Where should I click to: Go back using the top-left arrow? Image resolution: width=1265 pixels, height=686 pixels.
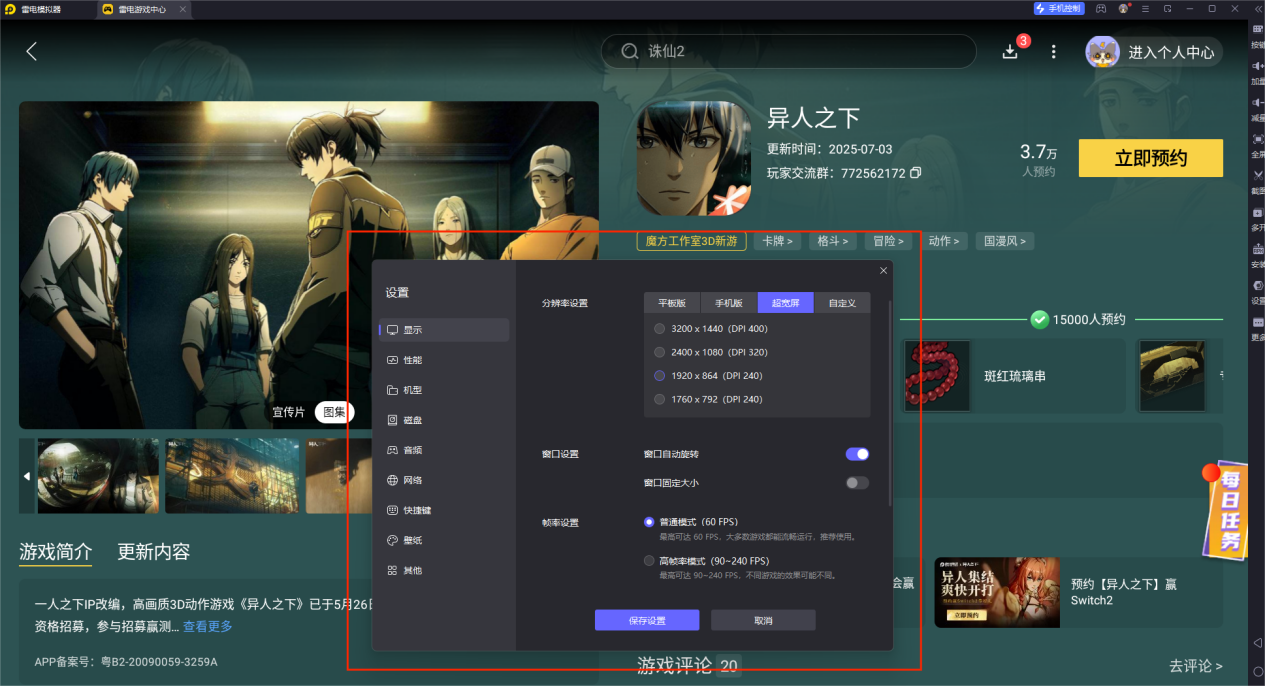[x=31, y=51]
